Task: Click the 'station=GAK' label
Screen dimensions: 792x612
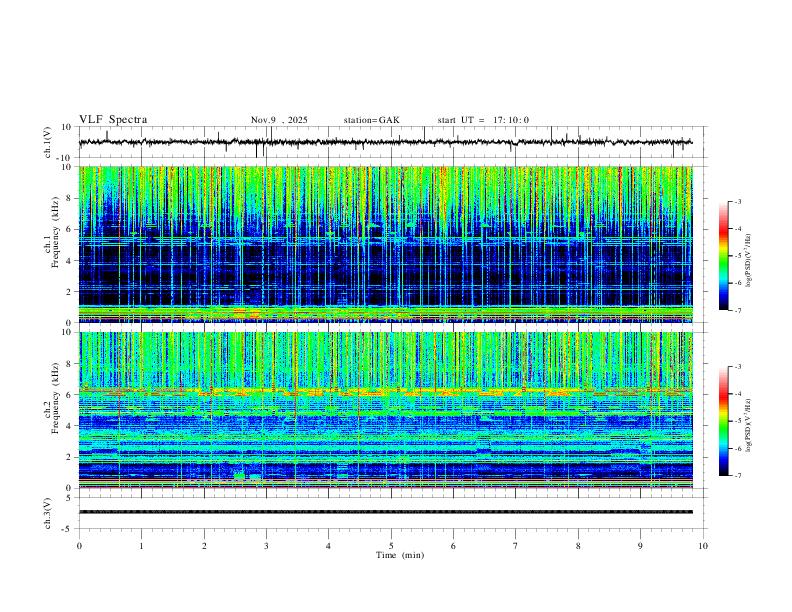Action: (371, 120)
